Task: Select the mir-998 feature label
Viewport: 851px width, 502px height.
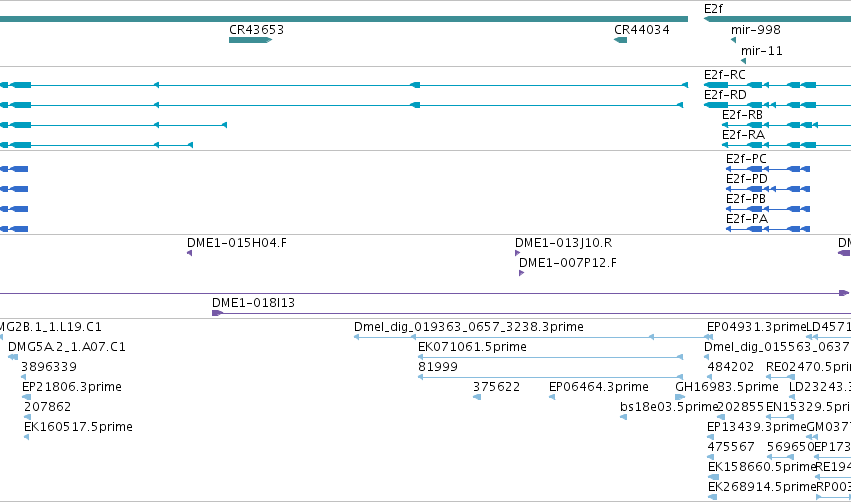Action: pyautogui.click(x=755, y=30)
